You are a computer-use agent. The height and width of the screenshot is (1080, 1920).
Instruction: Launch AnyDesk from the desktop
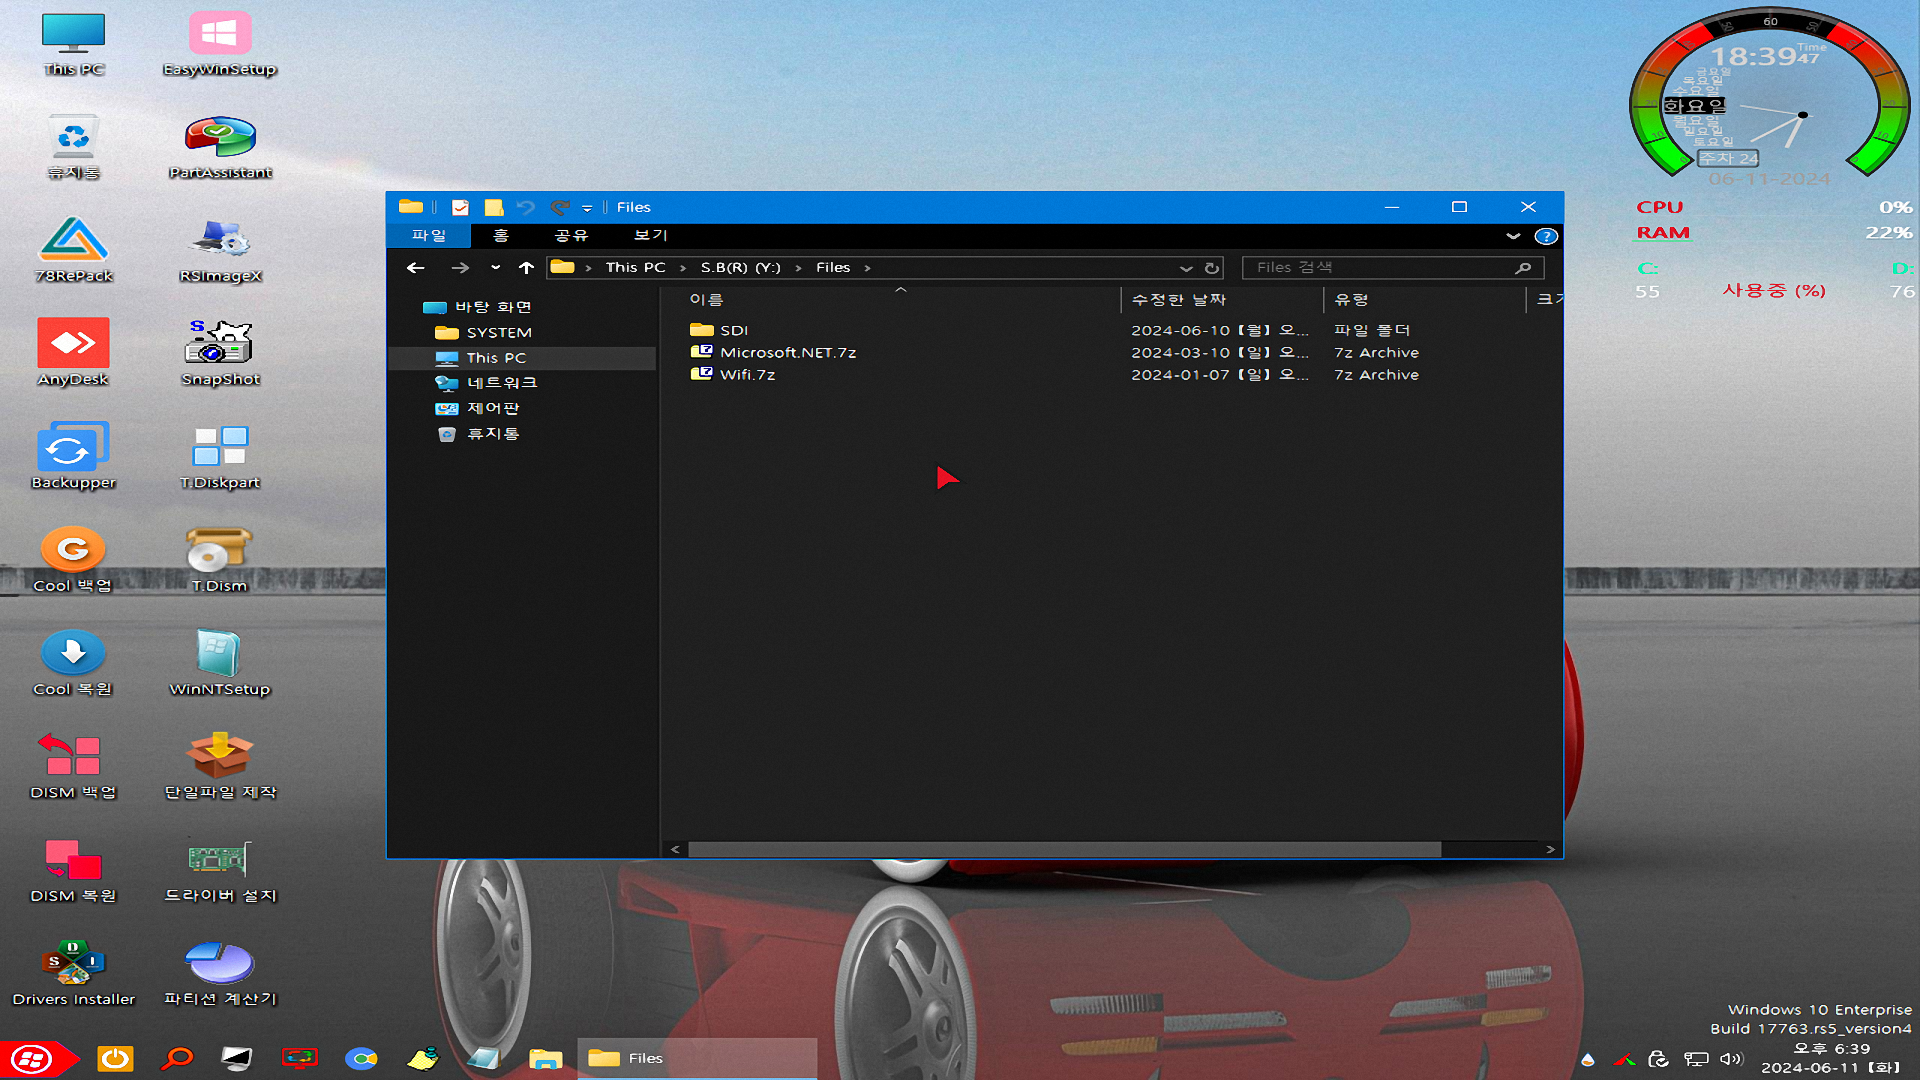(73, 353)
